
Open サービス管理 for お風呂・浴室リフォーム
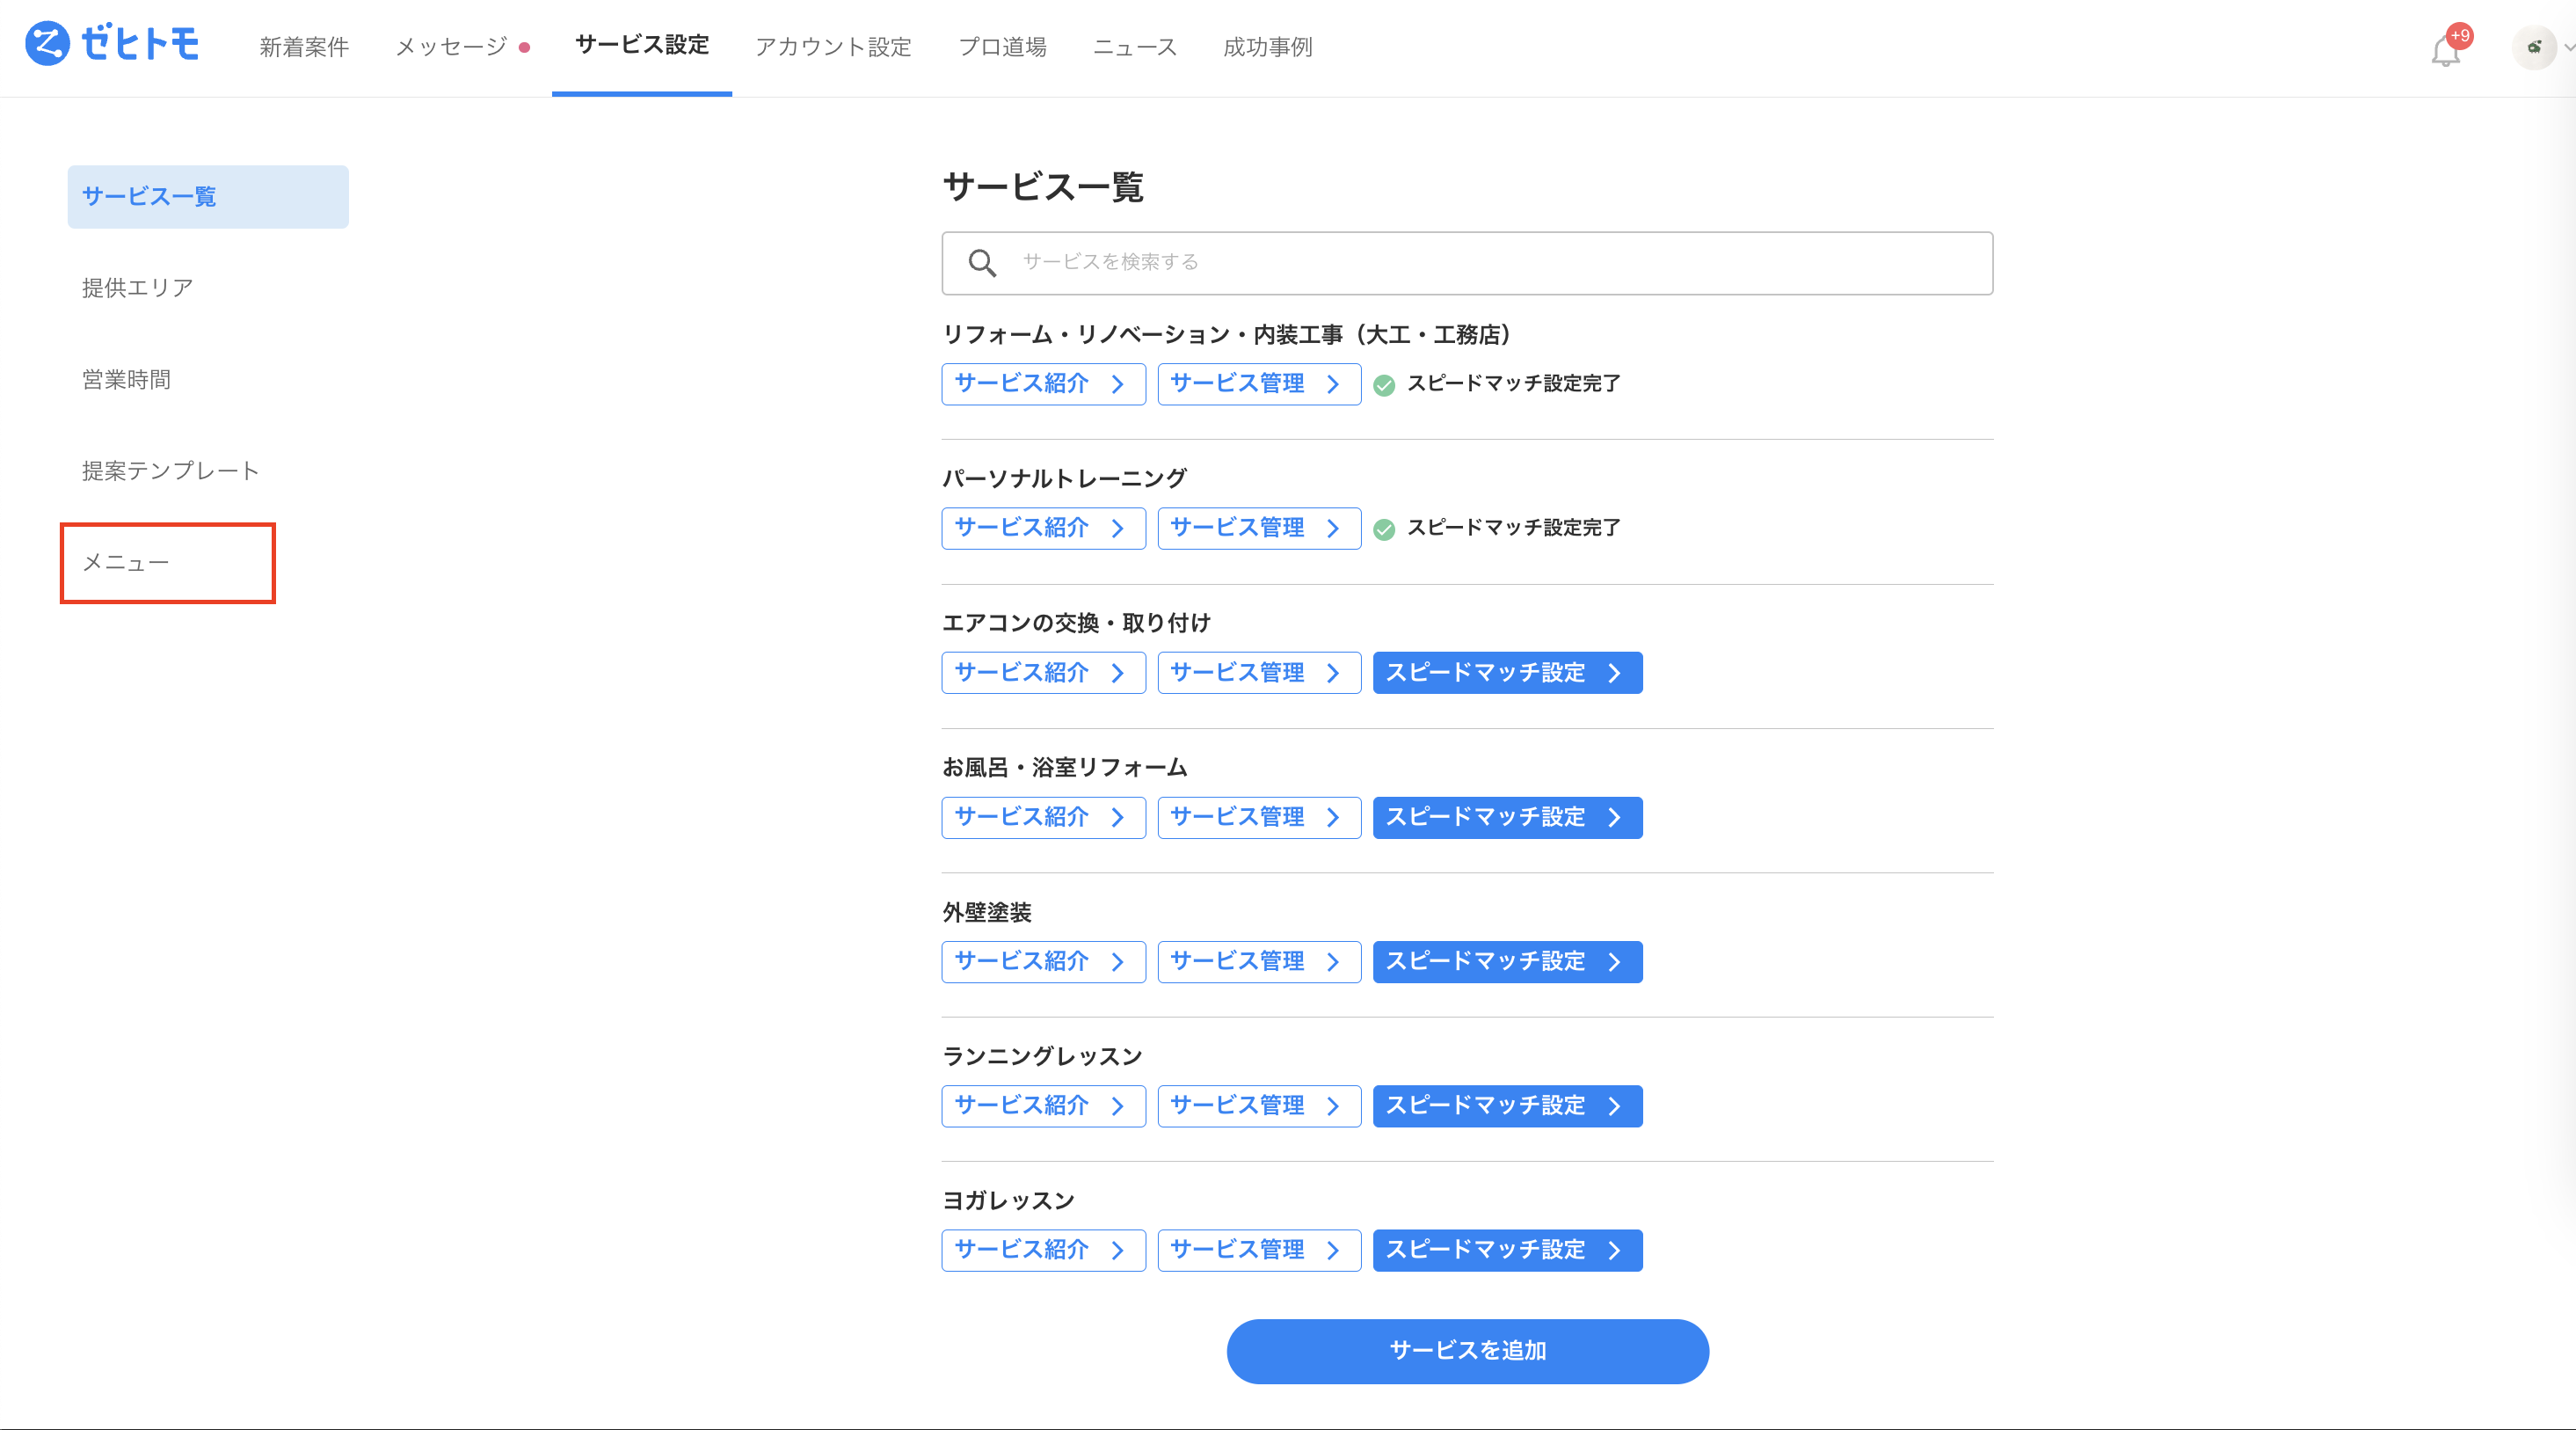[1259, 817]
